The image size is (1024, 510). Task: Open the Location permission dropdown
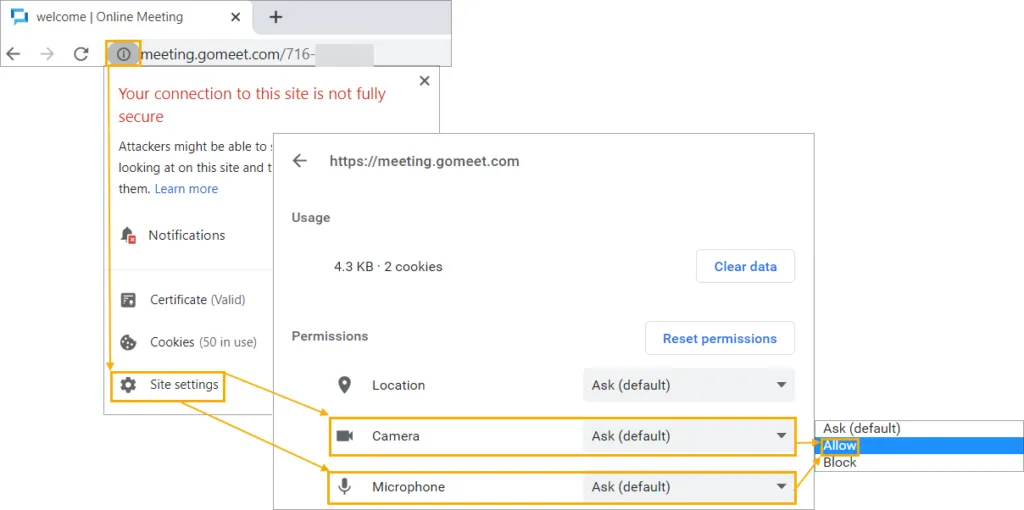[x=688, y=385]
